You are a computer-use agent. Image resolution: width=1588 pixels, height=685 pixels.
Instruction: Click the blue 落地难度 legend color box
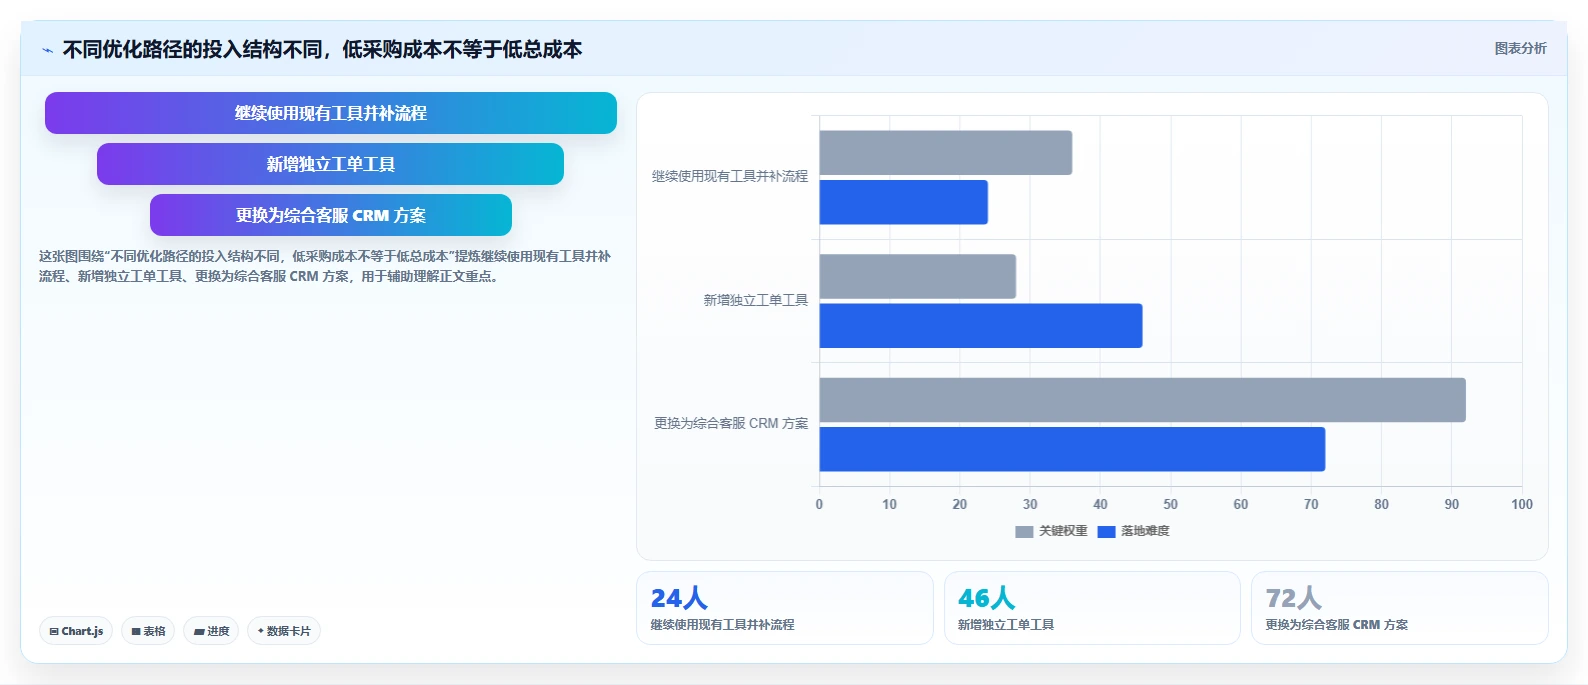pos(1106,532)
